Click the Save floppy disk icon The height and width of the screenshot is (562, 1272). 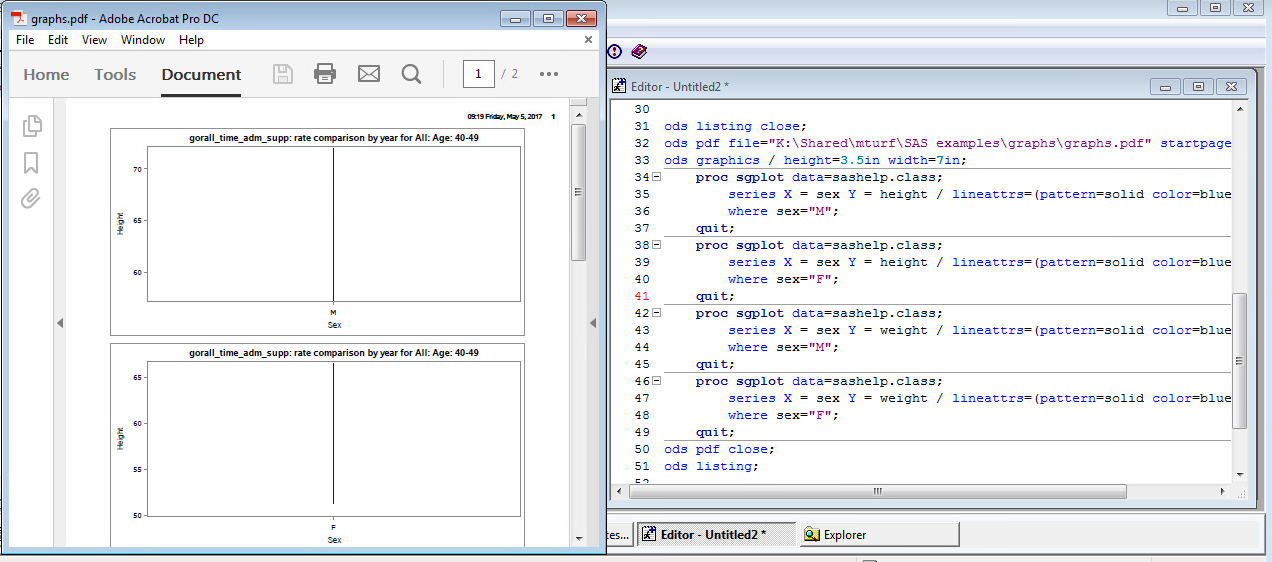[283, 74]
